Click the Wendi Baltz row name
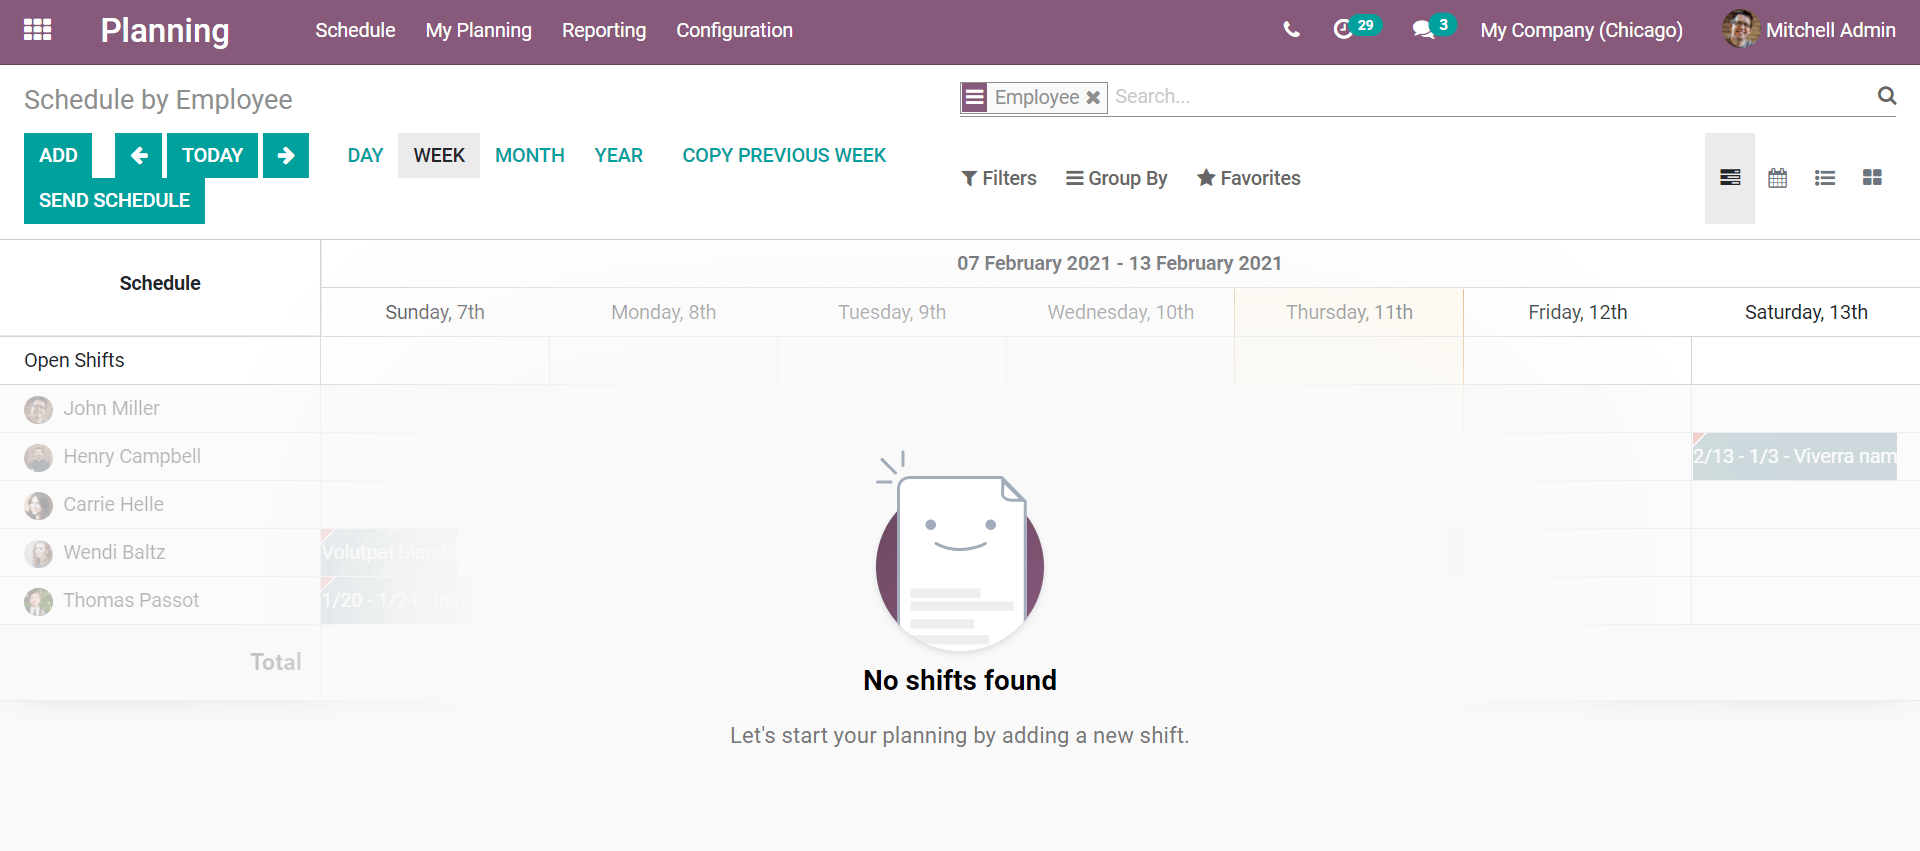Image resolution: width=1920 pixels, height=851 pixels. pyautogui.click(x=114, y=552)
